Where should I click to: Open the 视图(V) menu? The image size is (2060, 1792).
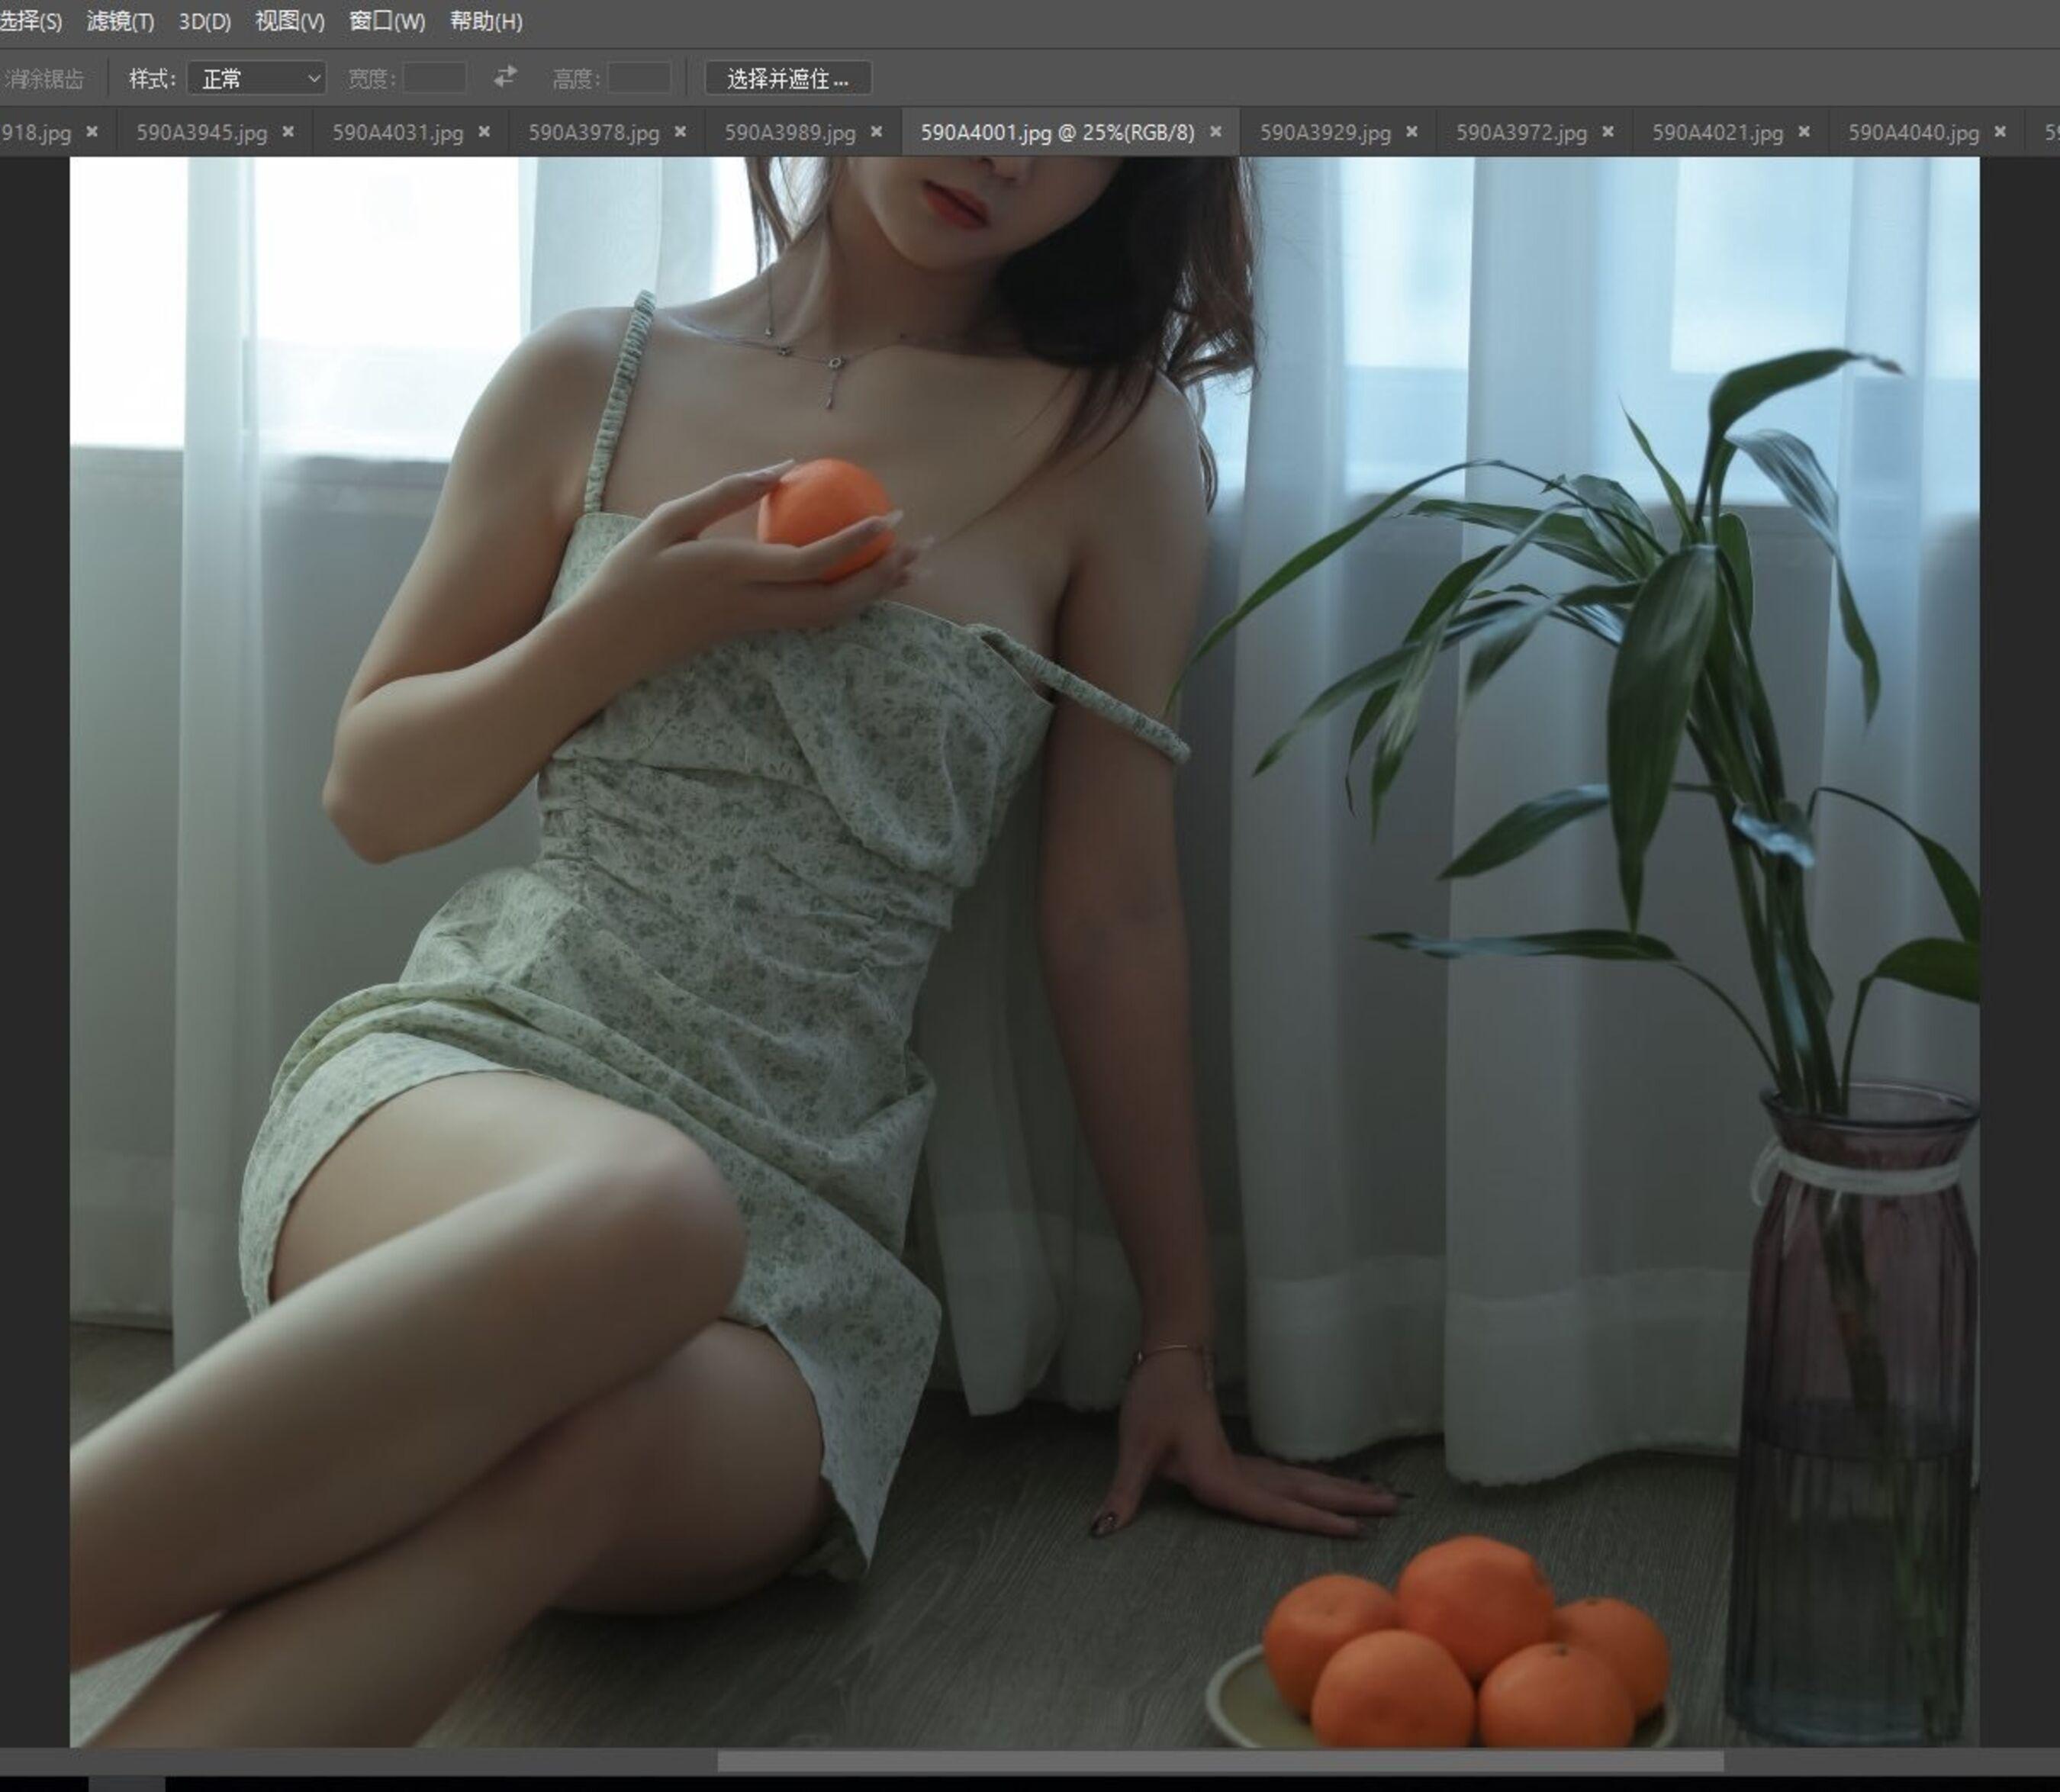click(x=289, y=21)
